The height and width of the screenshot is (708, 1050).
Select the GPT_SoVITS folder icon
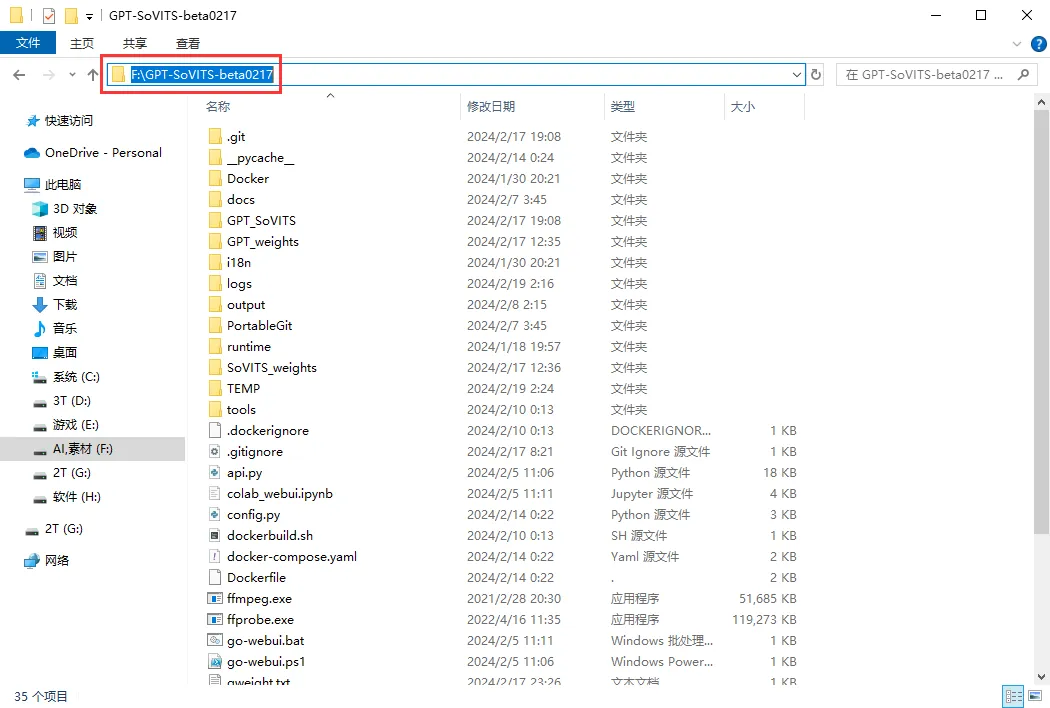pyautogui.click(x=215, y=220)
